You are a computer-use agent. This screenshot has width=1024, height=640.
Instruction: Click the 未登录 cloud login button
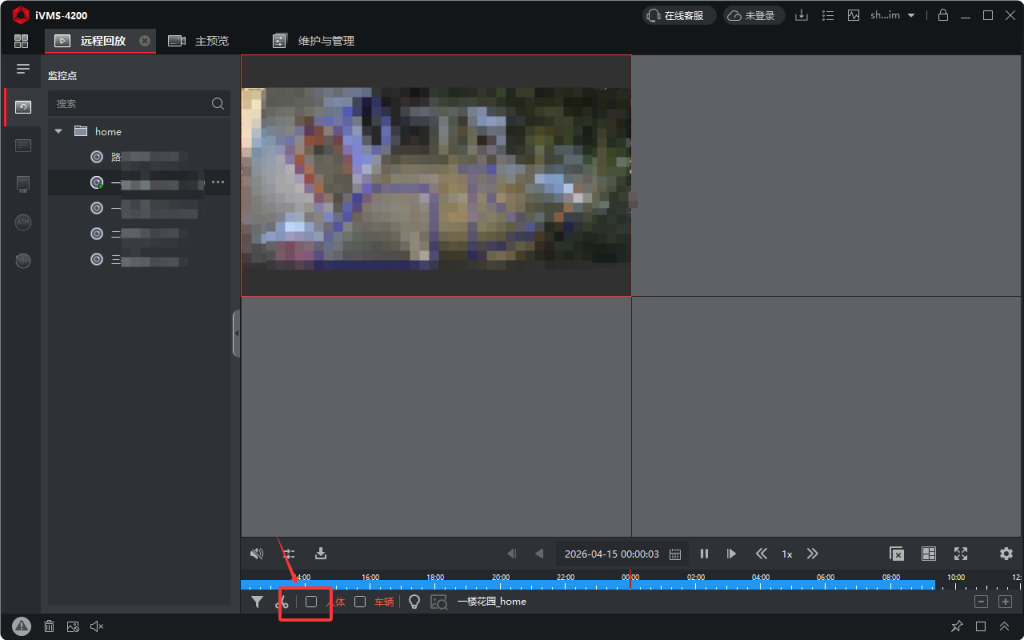(x=752, y=15)
